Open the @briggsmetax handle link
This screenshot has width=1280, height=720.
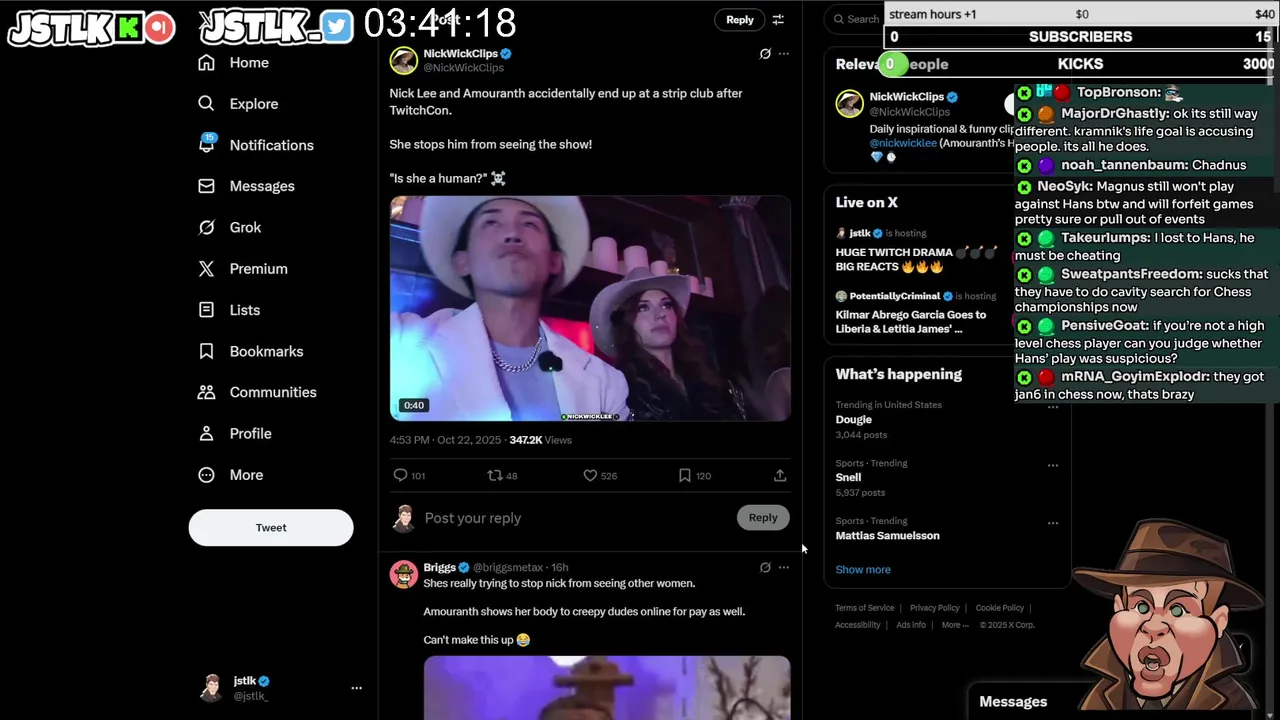[508, 568]
